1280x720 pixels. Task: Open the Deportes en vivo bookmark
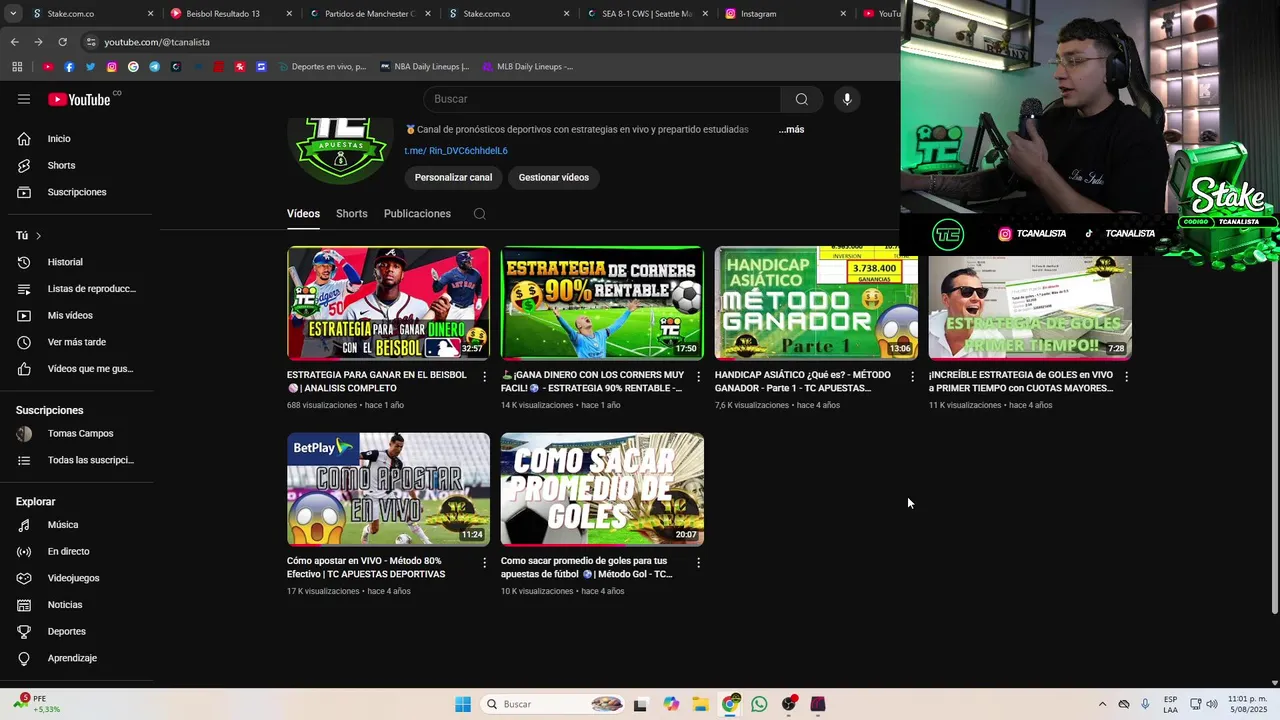click(321, 67)
